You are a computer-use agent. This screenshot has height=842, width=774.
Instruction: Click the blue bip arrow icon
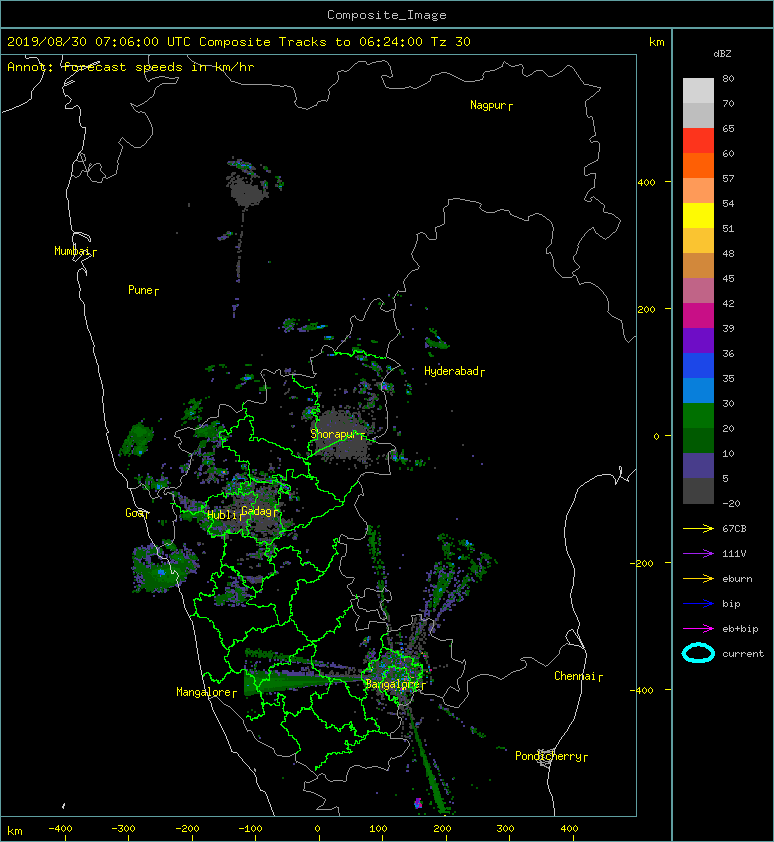tap(698, 604)
